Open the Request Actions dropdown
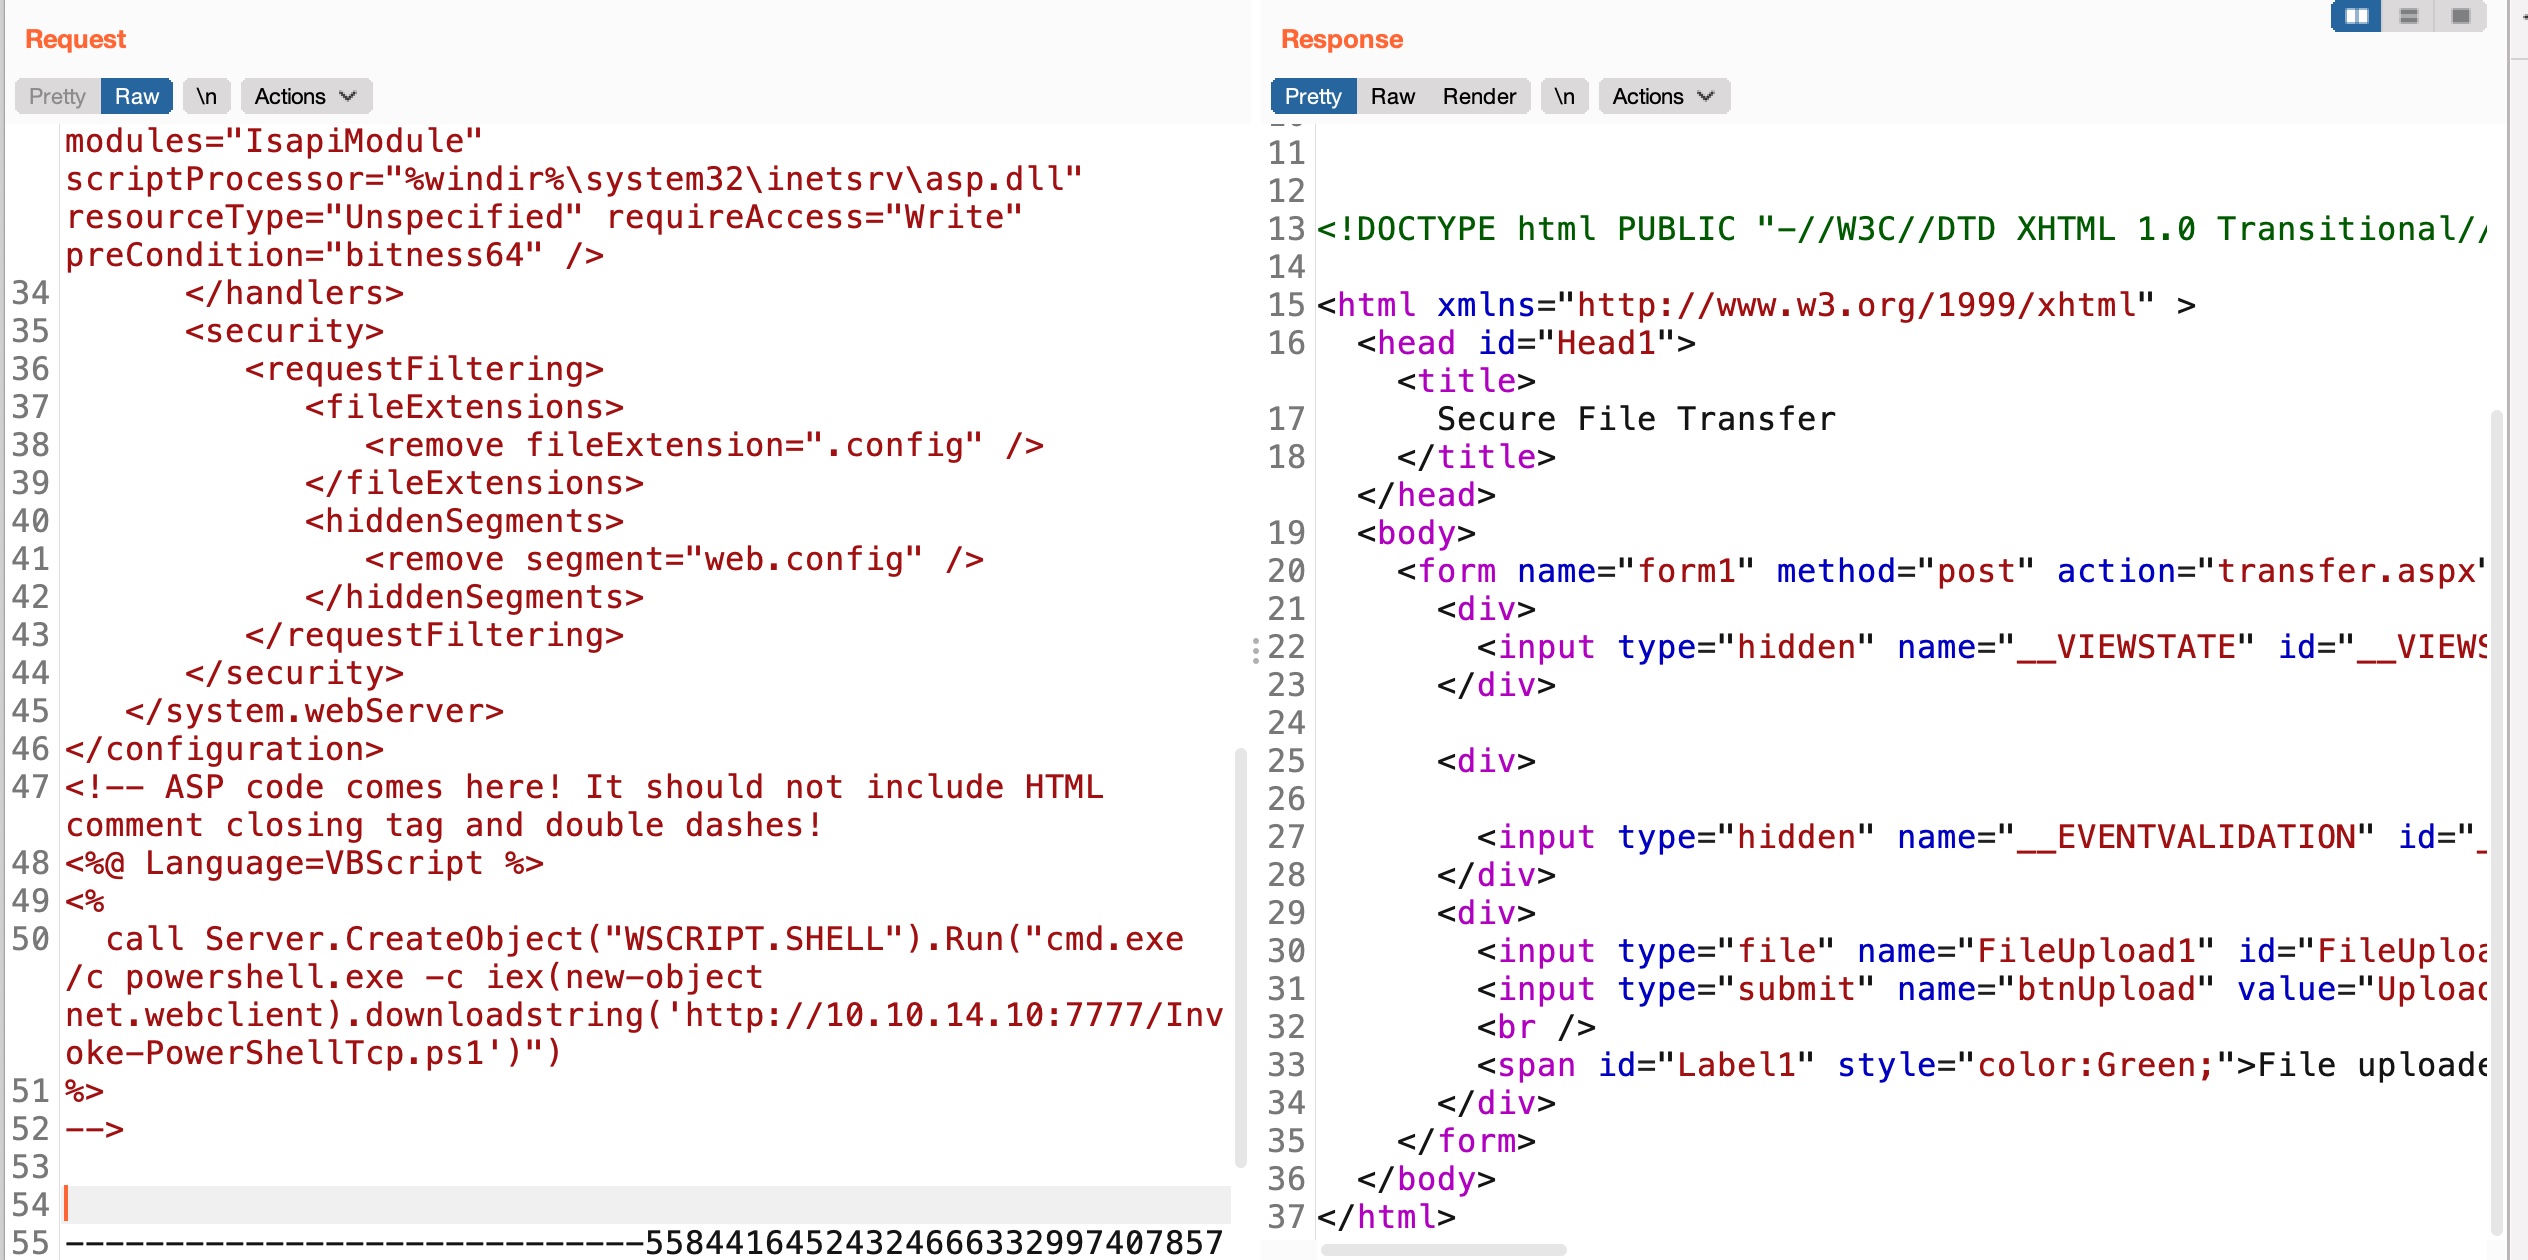This screenshot has width=2528, height=1260. pos(305,96)
